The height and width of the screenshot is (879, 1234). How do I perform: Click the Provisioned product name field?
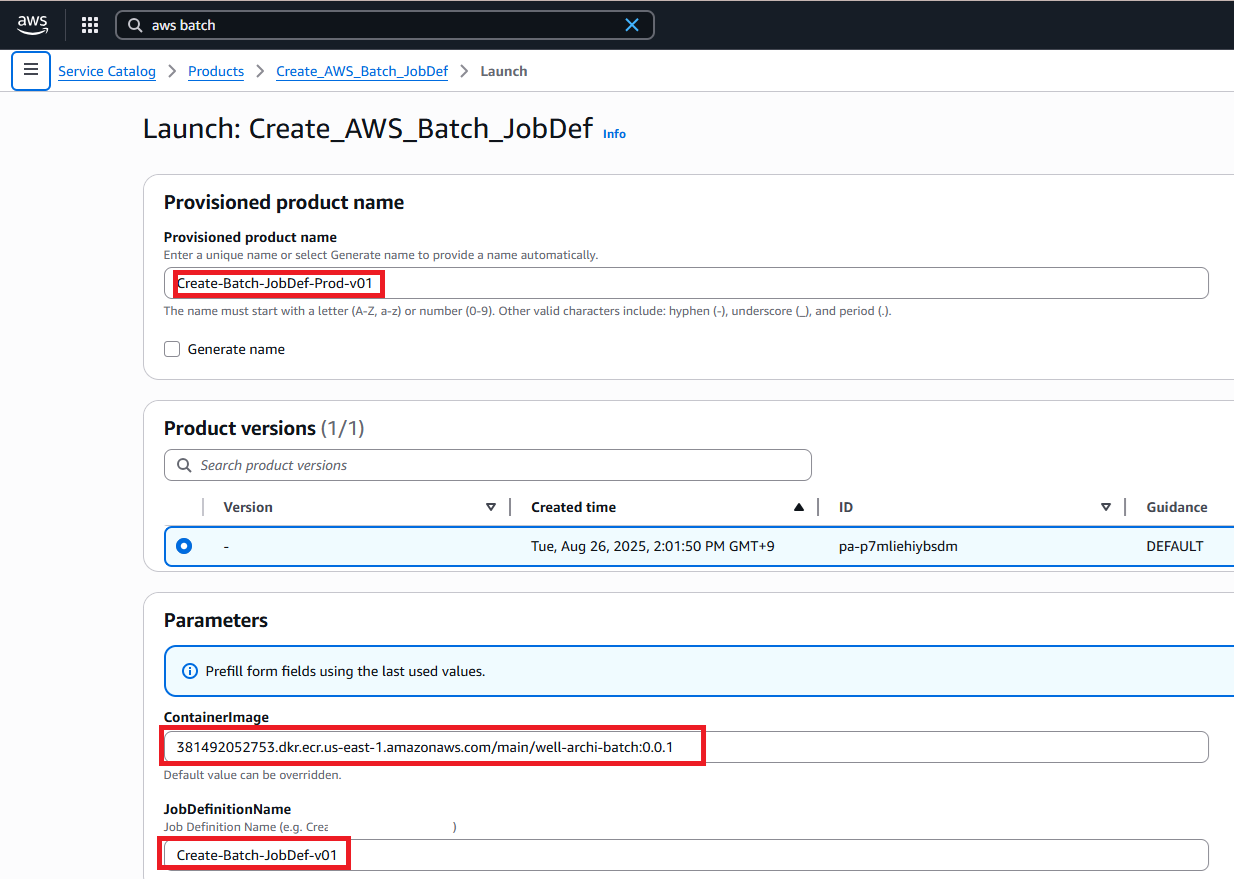click(x=686, y=283)
